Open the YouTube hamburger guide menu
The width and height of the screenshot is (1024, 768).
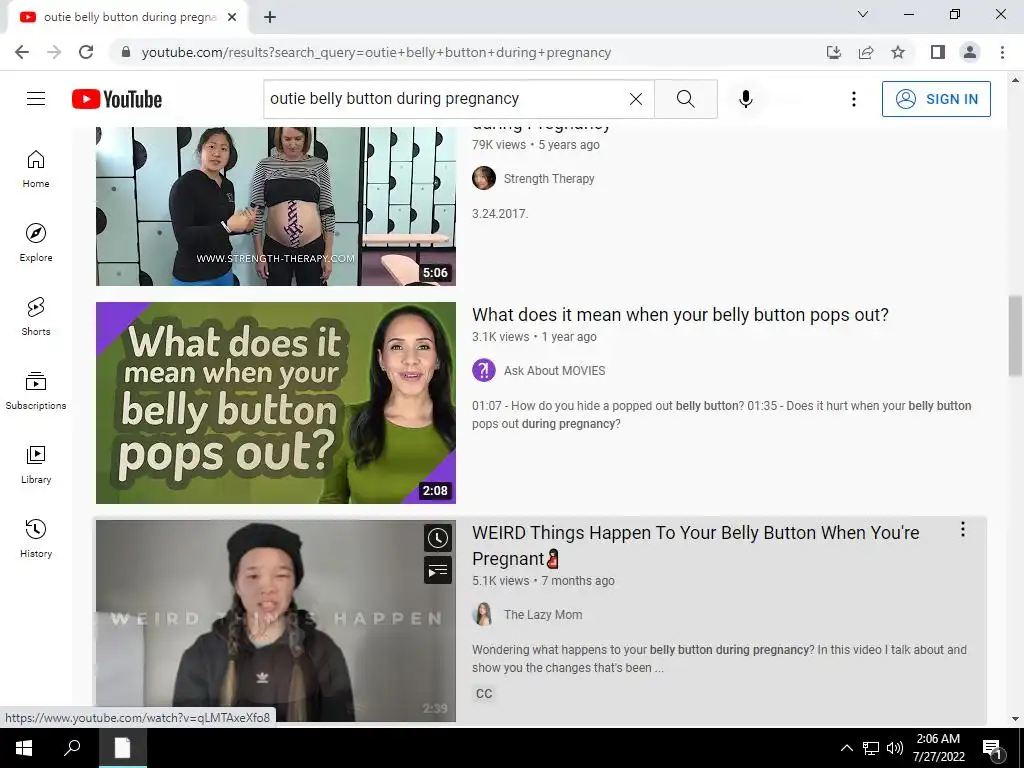click(x=36, y=99)
